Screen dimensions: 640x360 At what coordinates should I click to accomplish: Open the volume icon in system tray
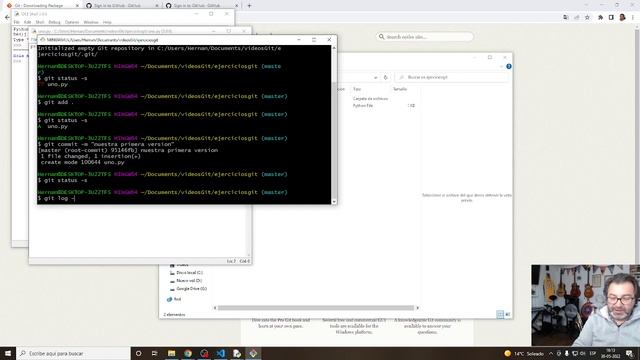582,353
